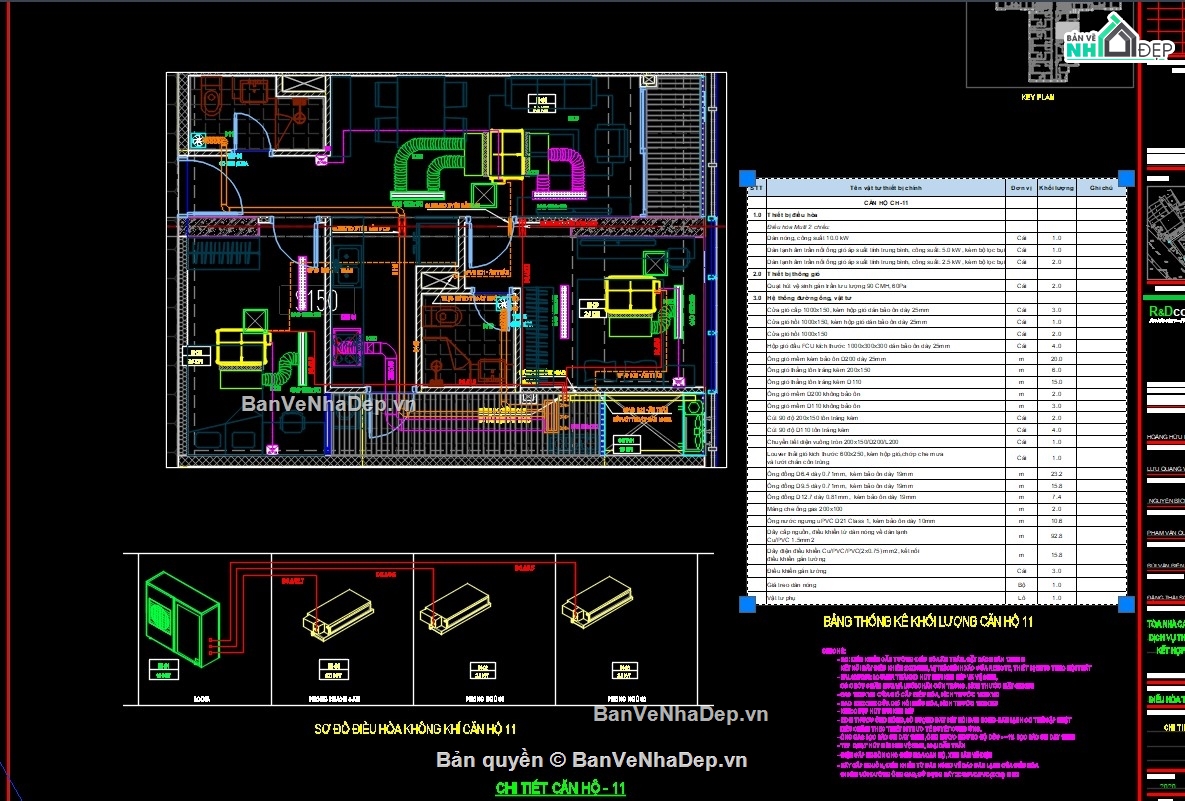Click the quantity value '20.0'
Viewport: 1185px width, 801px height.
(1057, 358)
